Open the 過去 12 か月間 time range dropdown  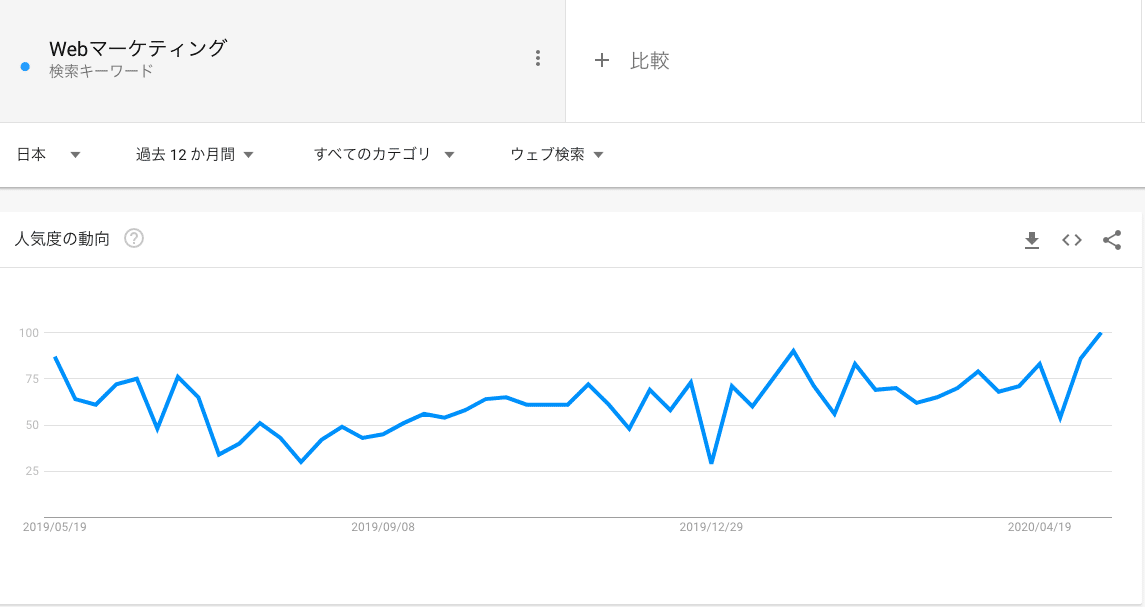[x=194, y=154]
